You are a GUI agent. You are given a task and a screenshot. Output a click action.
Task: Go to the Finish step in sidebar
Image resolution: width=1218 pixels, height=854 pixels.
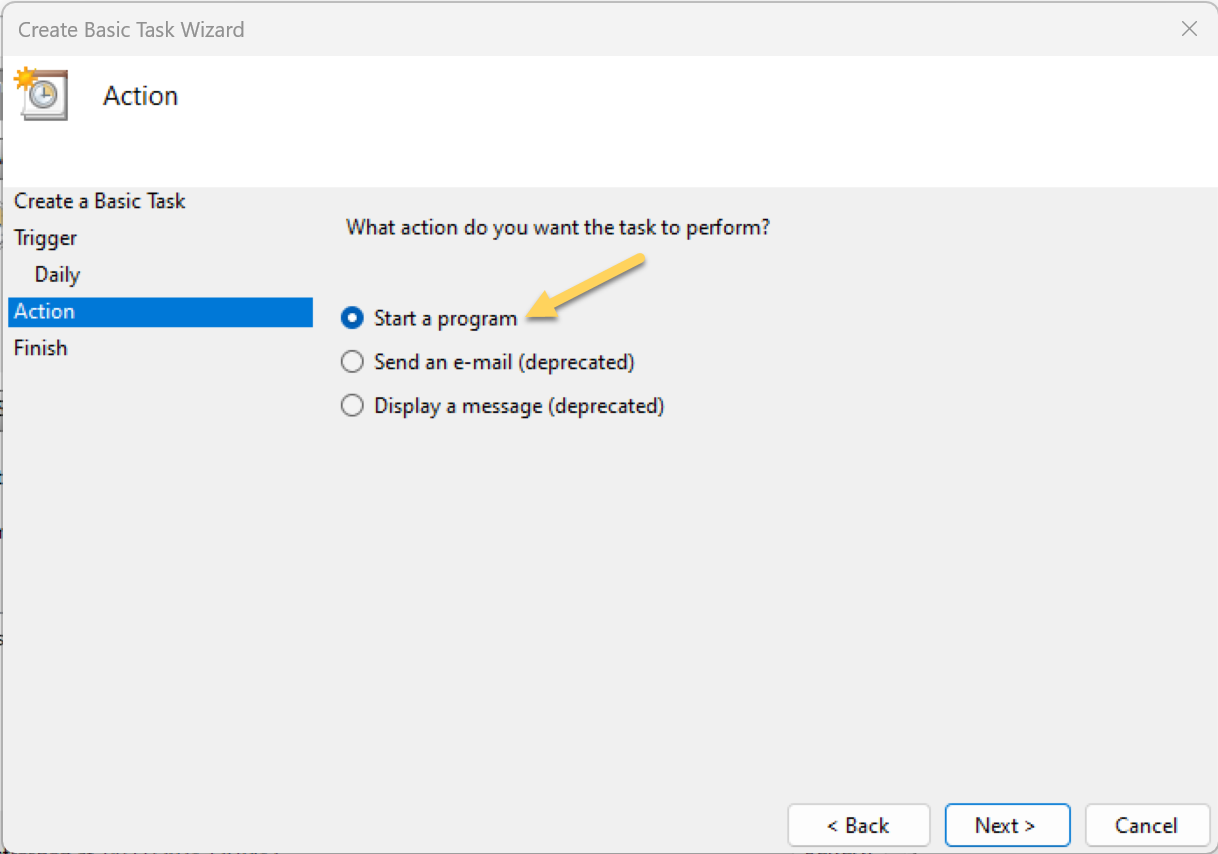point(41,348)
